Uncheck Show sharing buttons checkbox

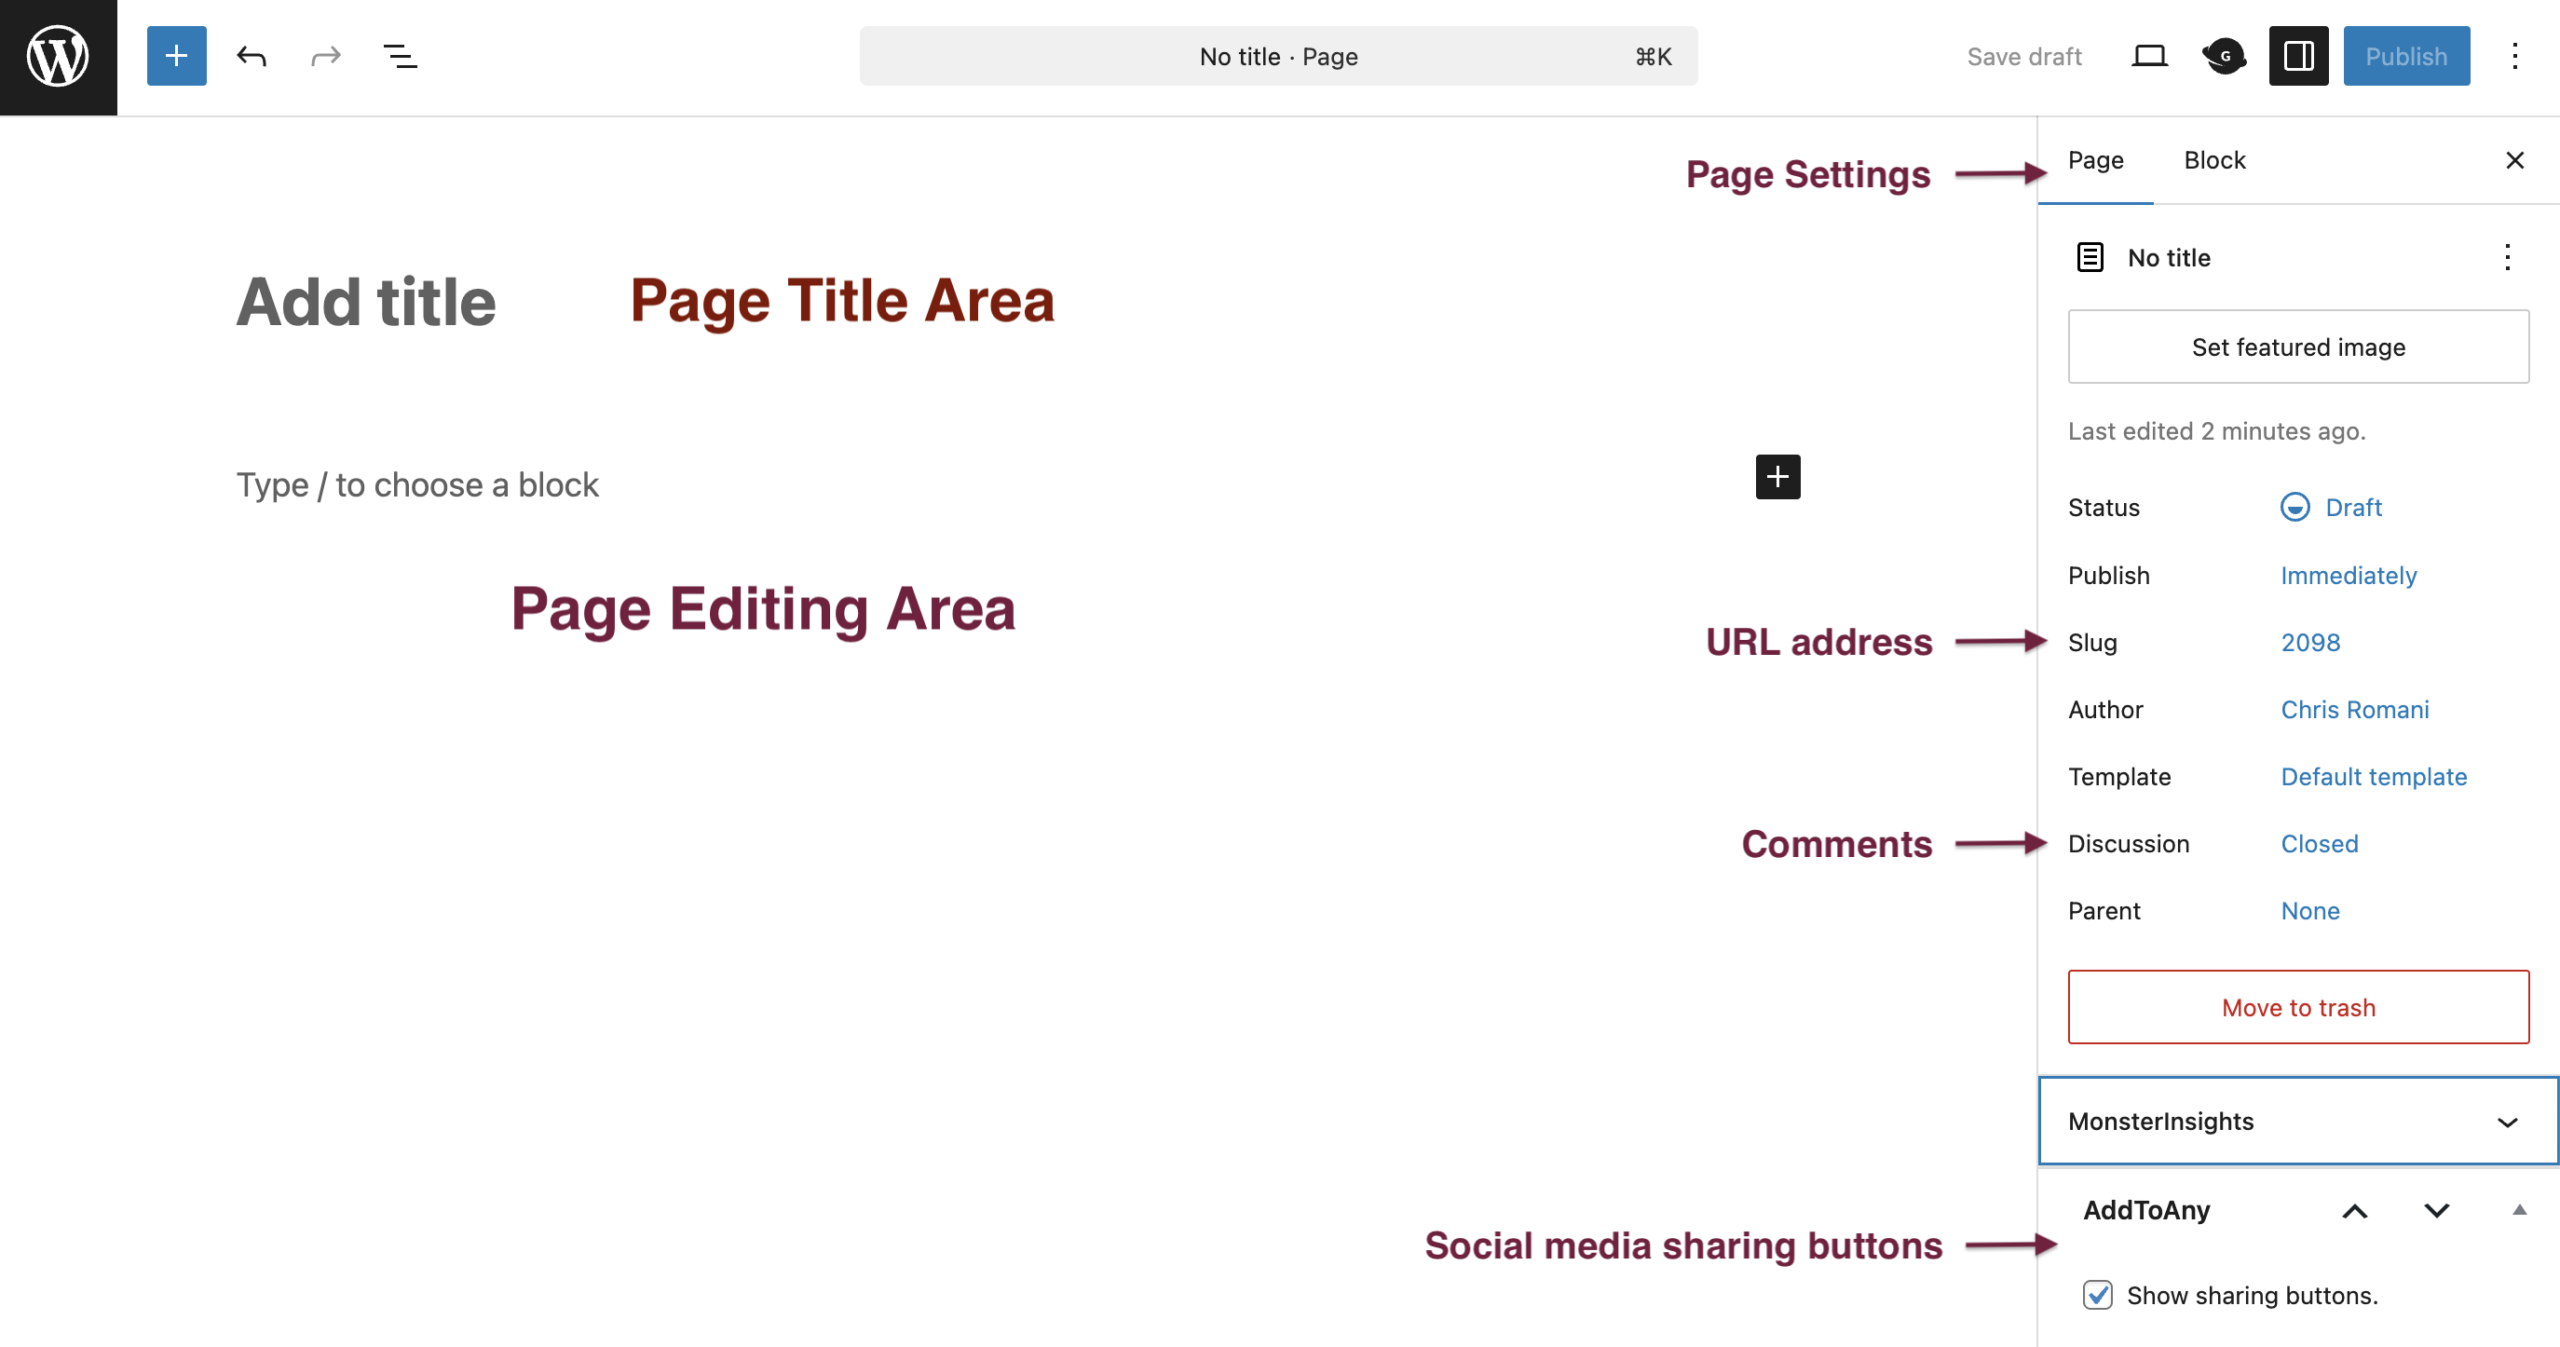click(x=2097, y=1295)
